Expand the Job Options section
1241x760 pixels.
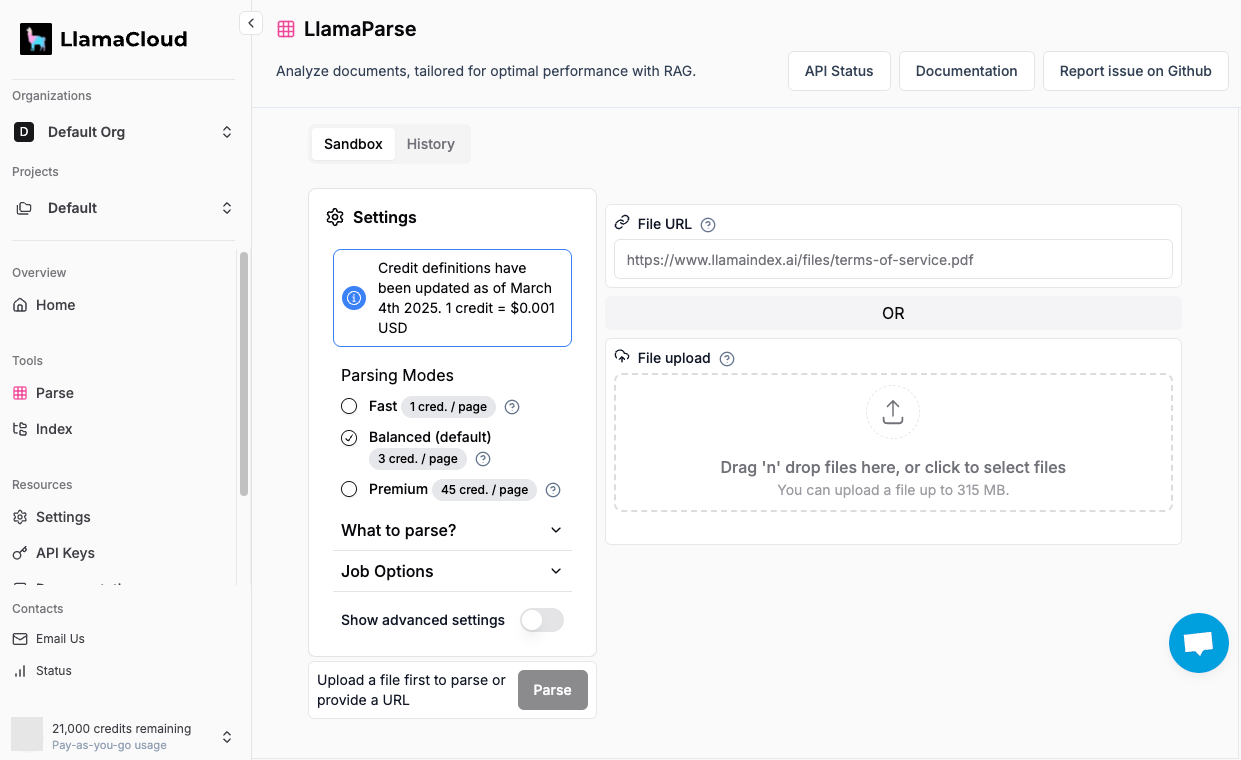[x=452, y=571]
